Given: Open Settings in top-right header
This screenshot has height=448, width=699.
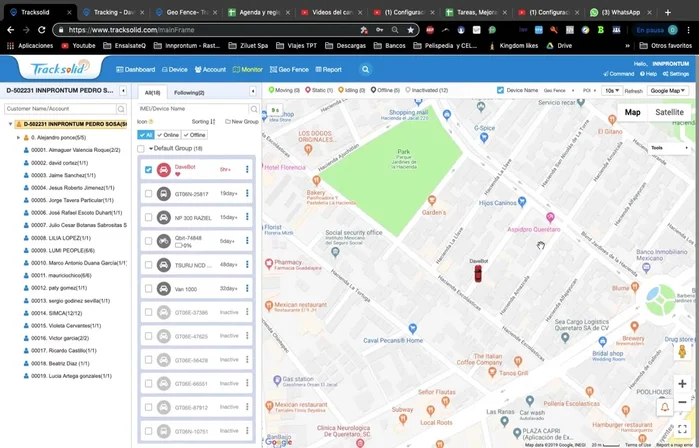Looking at the screenshot, I should click(676, 74).
